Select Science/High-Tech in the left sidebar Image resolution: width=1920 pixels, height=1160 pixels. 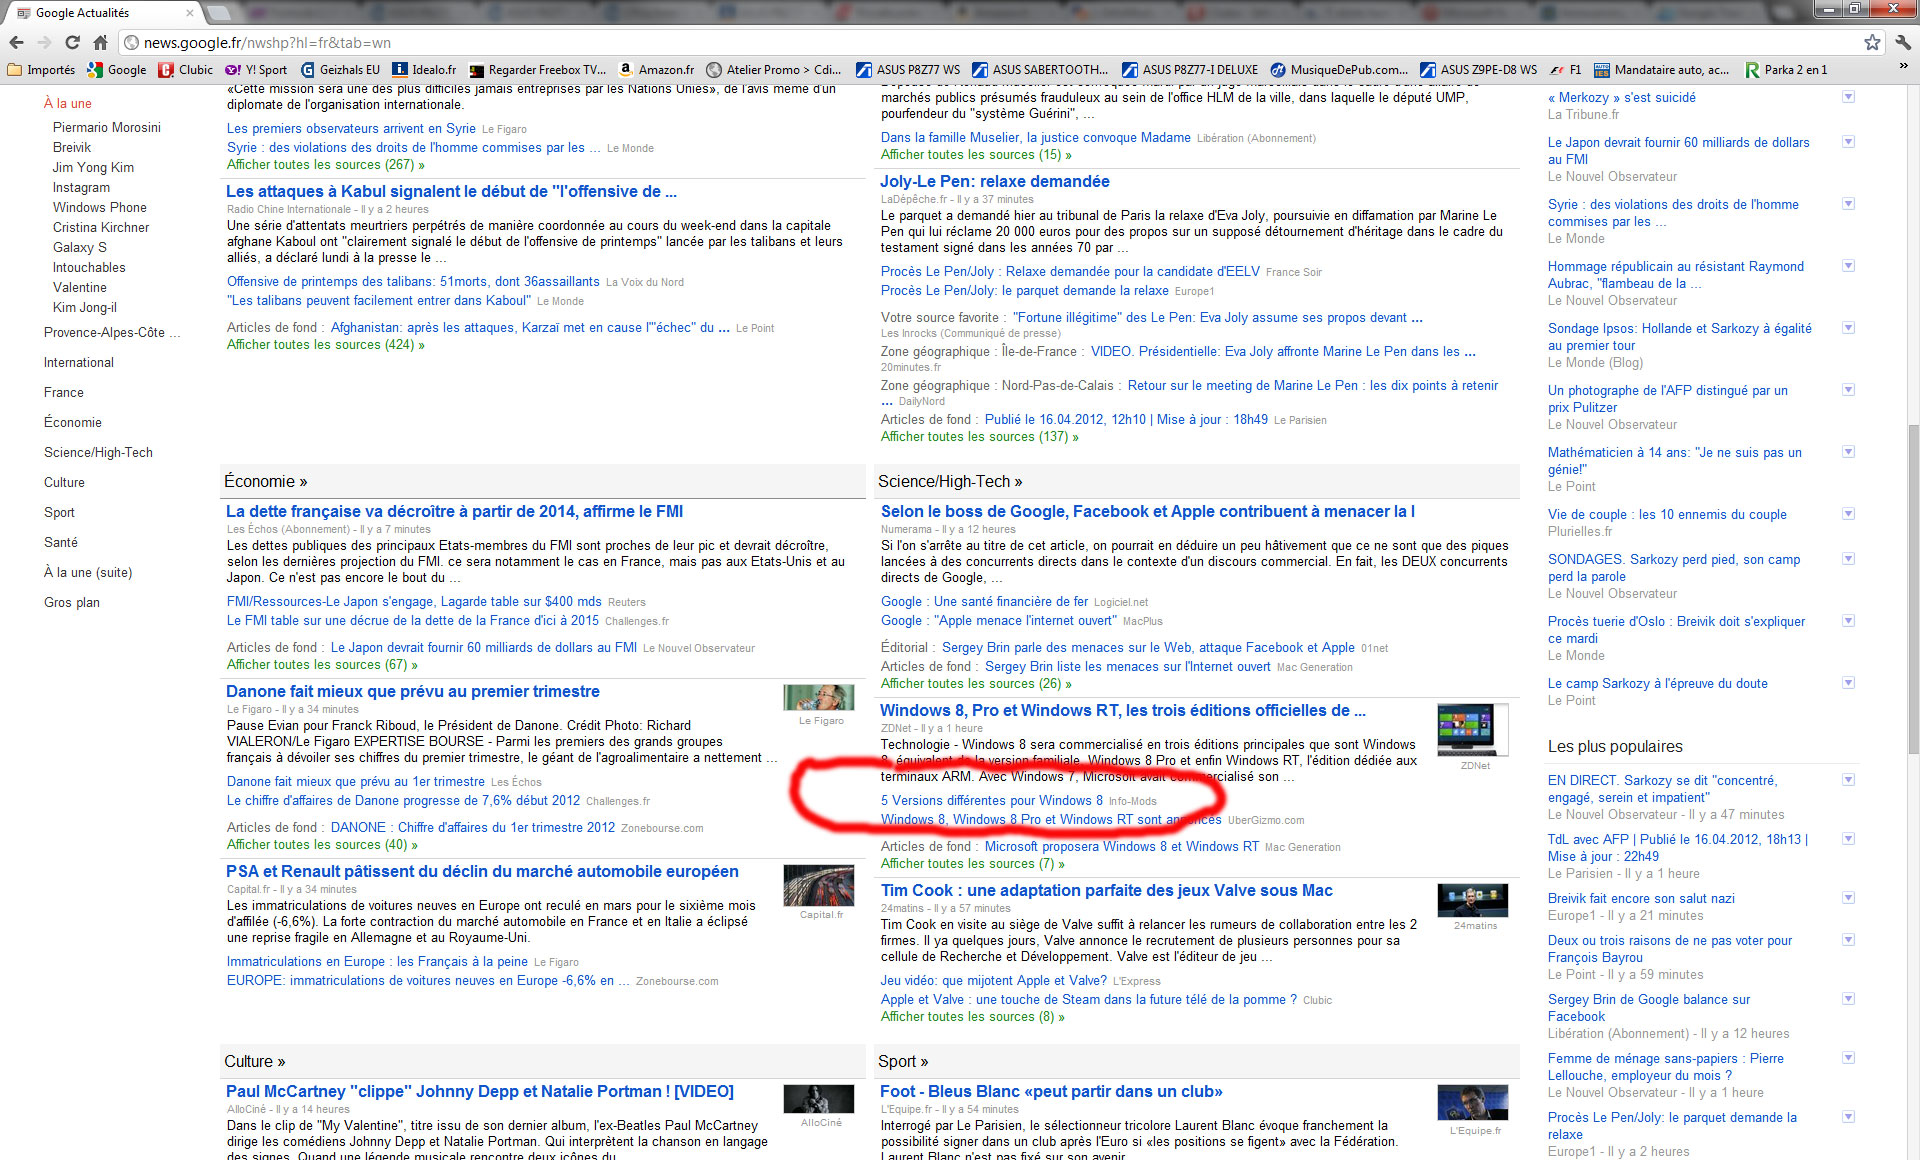point(98,452)
